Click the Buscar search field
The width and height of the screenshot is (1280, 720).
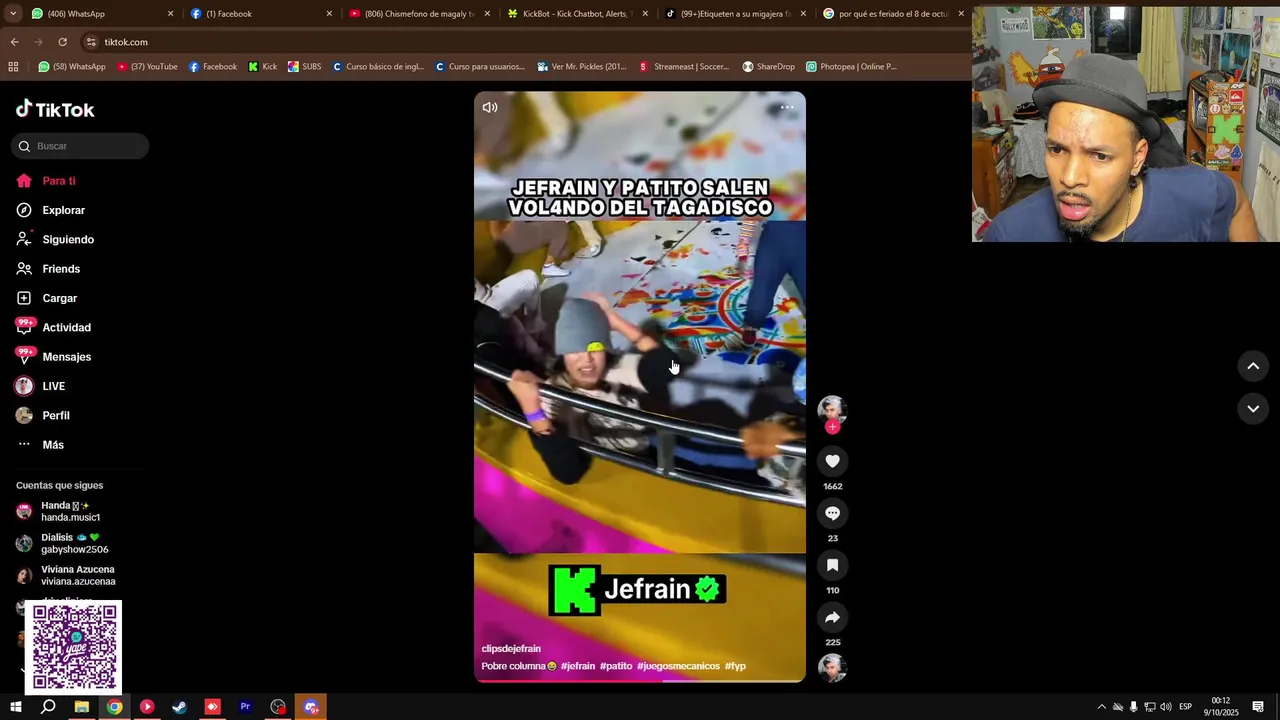click(x=80, y=146)
